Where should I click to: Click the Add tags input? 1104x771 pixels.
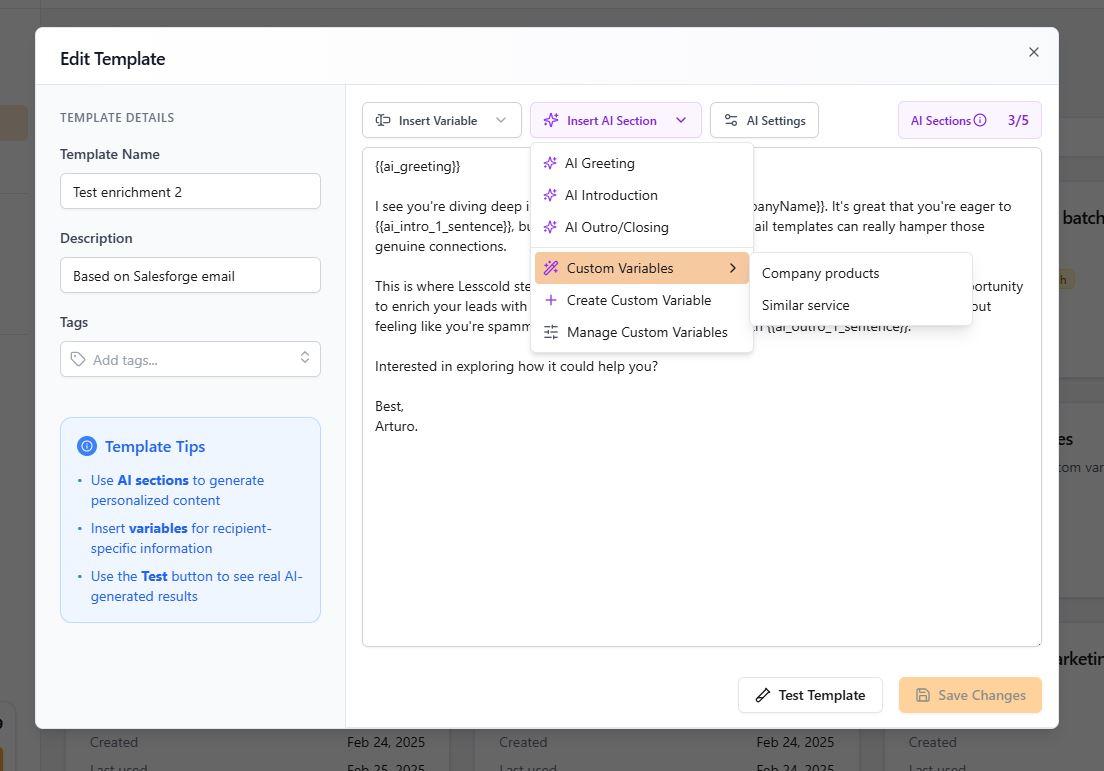click(x=190, y=359)
